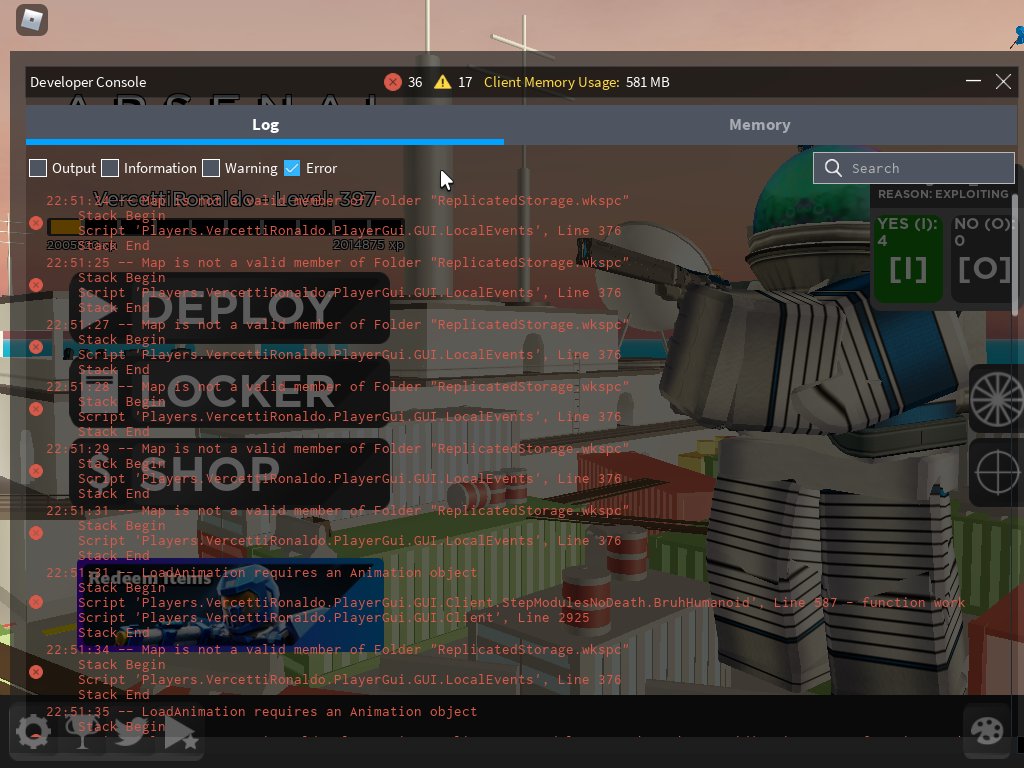The image size is (1024, 768).
Task: Click error icon of 22:51:25 entry
Action: pyautogui.click(x=36, y=285)
